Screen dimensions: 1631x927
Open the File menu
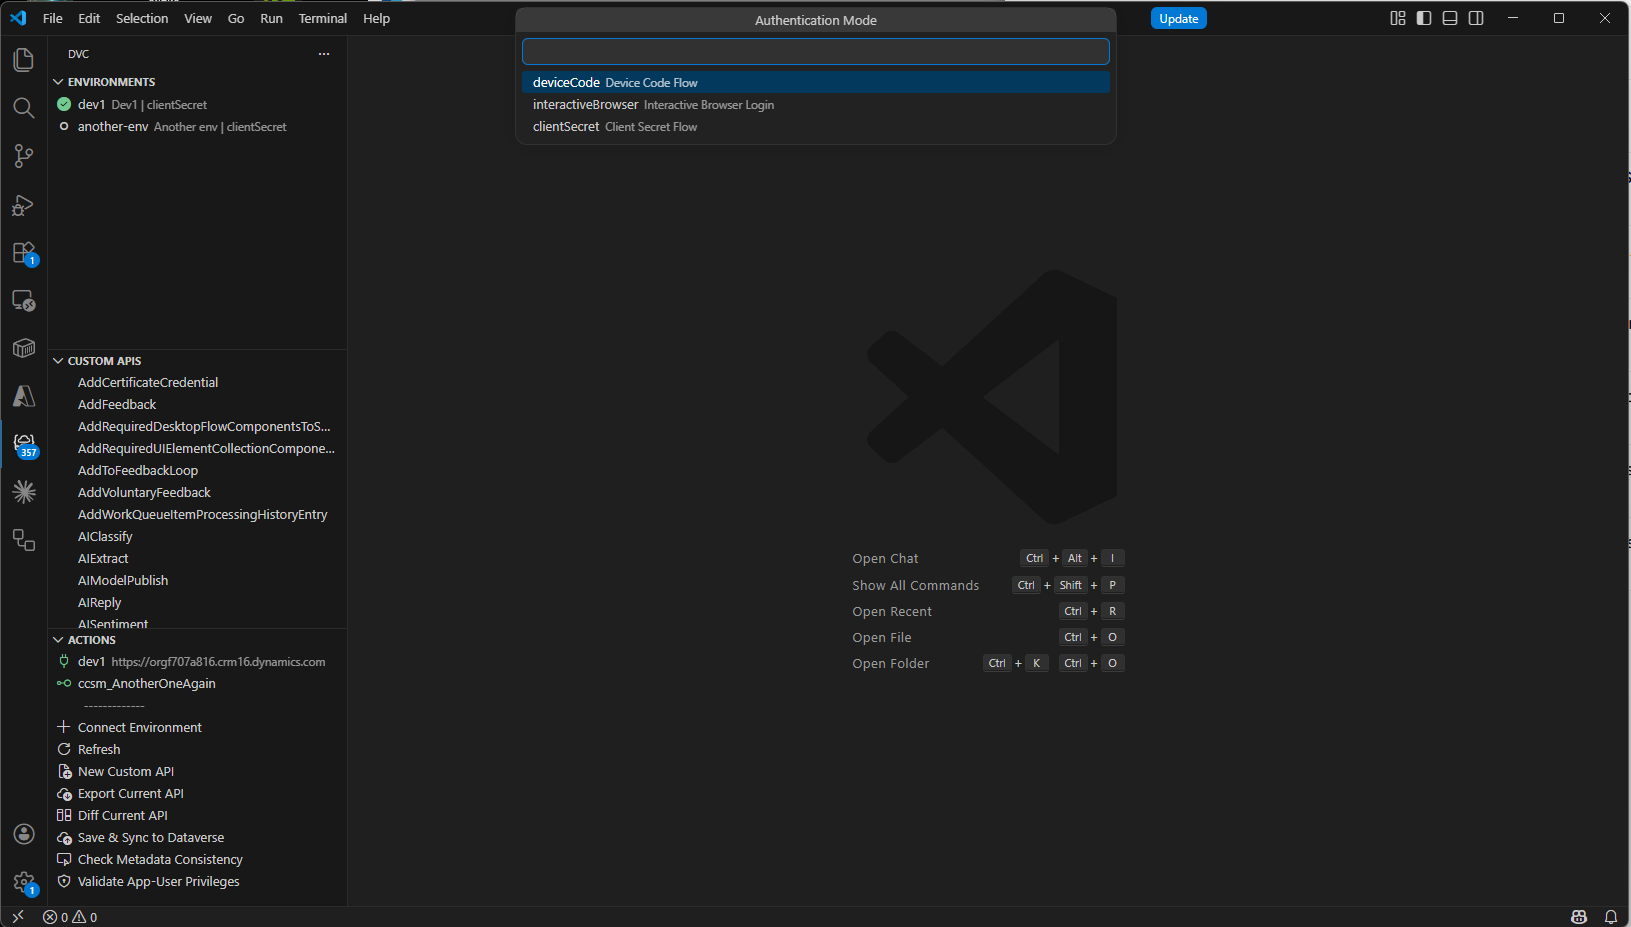point(53,18)
